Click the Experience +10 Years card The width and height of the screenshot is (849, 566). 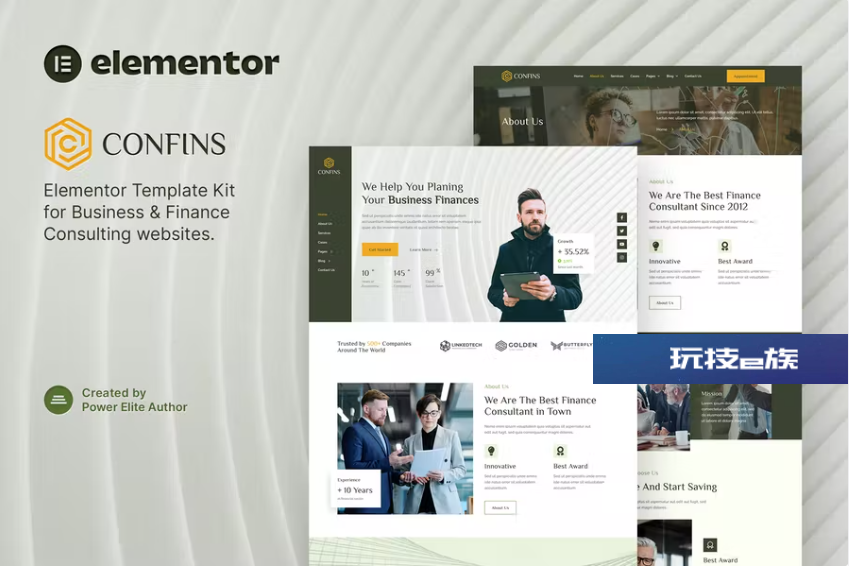356,489
